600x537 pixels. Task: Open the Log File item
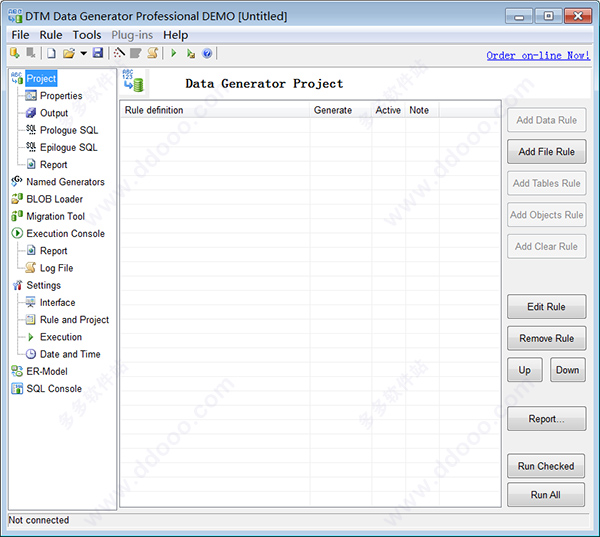click(57, 268)
